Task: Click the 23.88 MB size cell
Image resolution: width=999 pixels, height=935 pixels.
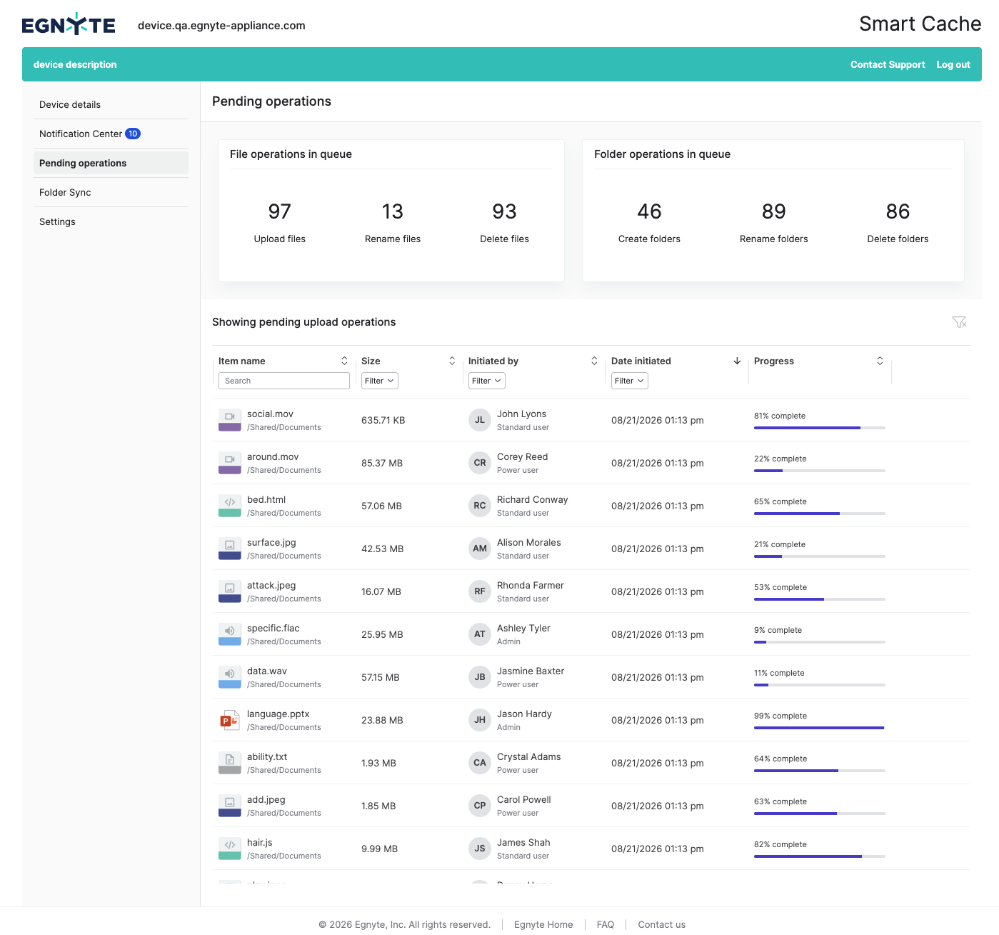Action: coord(382,720)
